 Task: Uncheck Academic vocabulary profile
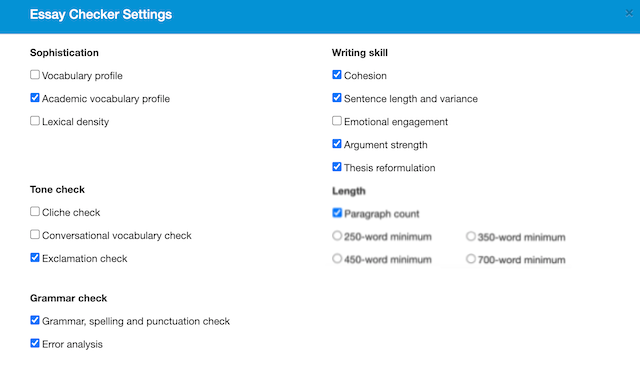(35, 98)
